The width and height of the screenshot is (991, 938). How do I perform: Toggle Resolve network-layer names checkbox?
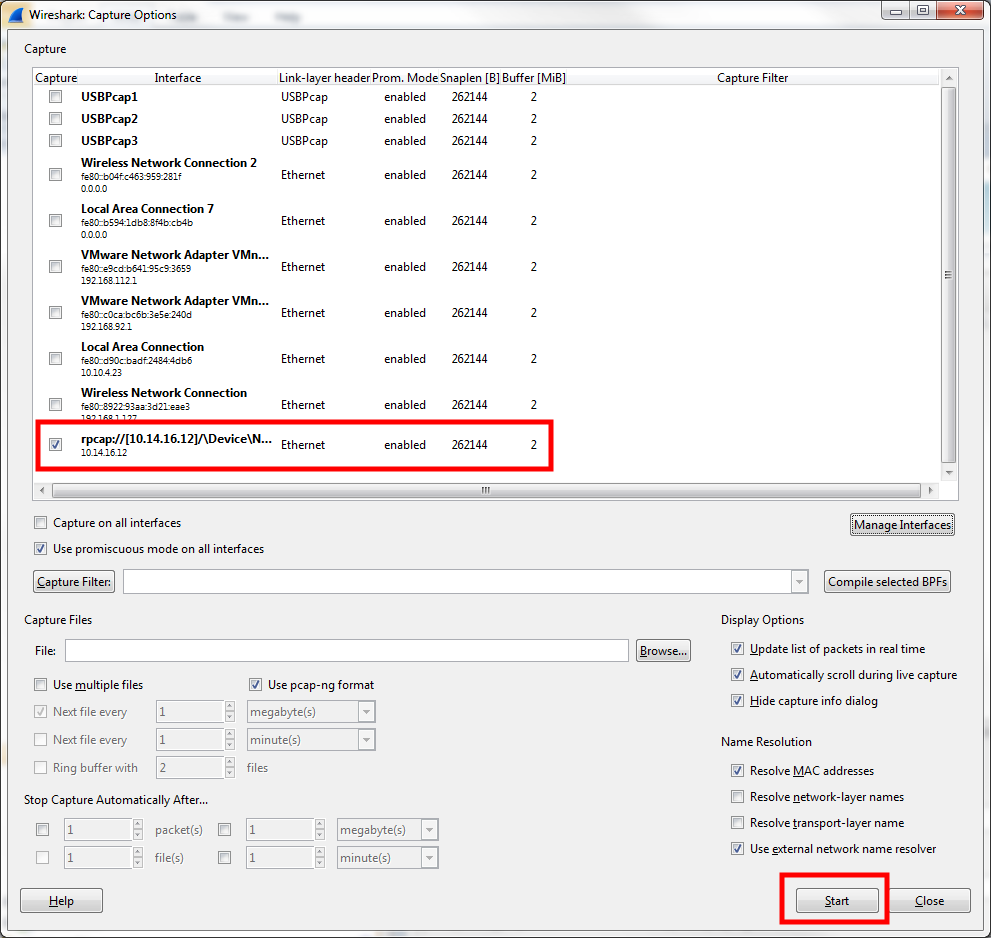[x=737, y=796]
